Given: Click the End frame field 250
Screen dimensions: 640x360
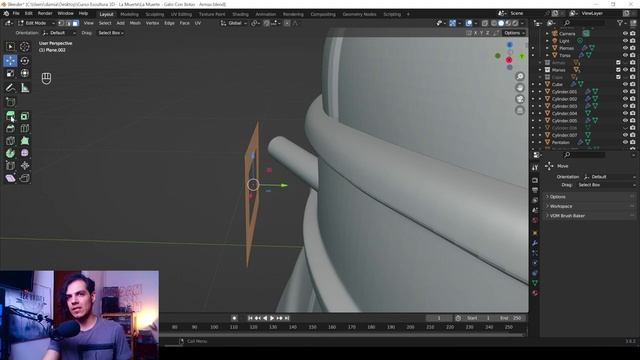Looking at the screenshot, I should 511,318.
